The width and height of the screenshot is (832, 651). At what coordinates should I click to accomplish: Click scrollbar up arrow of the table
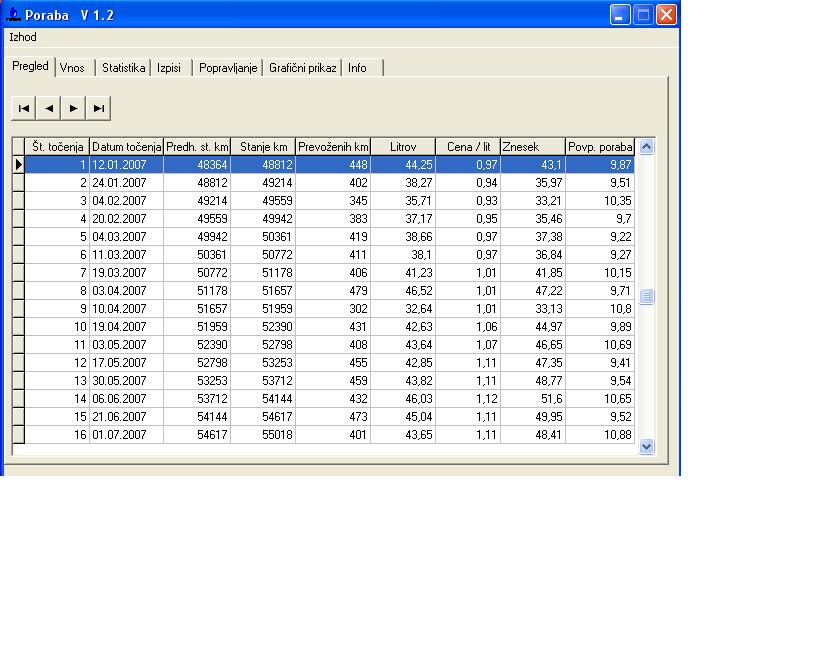pos(646,146)
